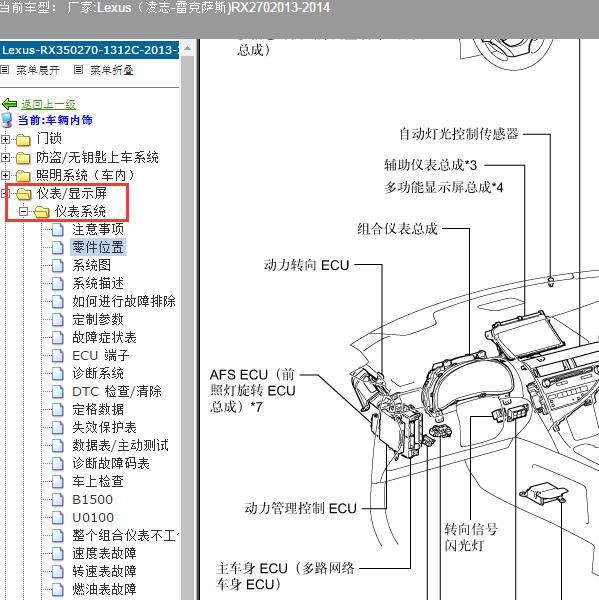Open the 整个组合仪表不工作 document
599x600 pixels.
(126, 535)
